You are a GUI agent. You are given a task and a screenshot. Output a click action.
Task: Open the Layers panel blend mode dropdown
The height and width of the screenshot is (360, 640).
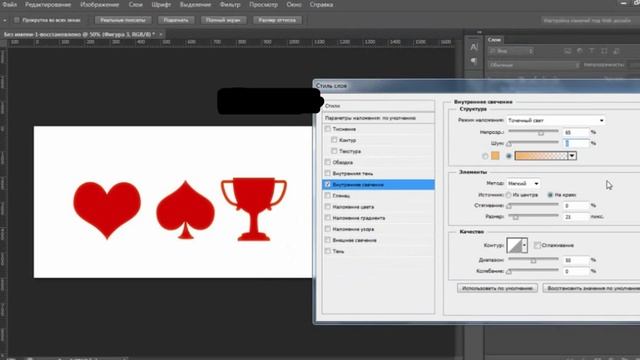click(534, 65)
